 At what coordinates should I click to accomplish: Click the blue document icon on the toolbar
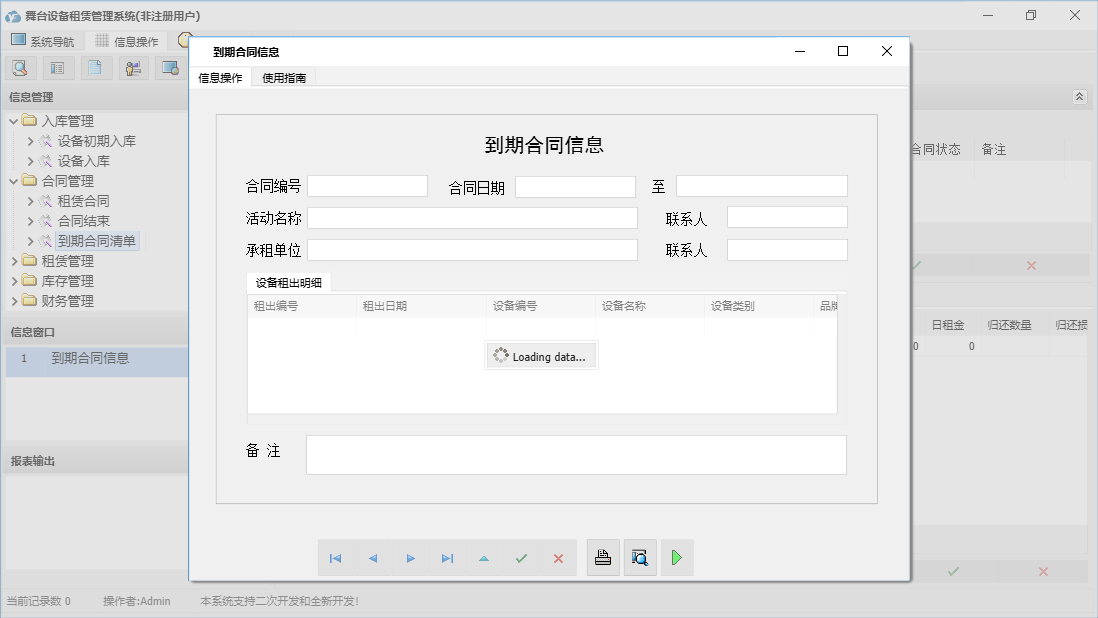93,67
